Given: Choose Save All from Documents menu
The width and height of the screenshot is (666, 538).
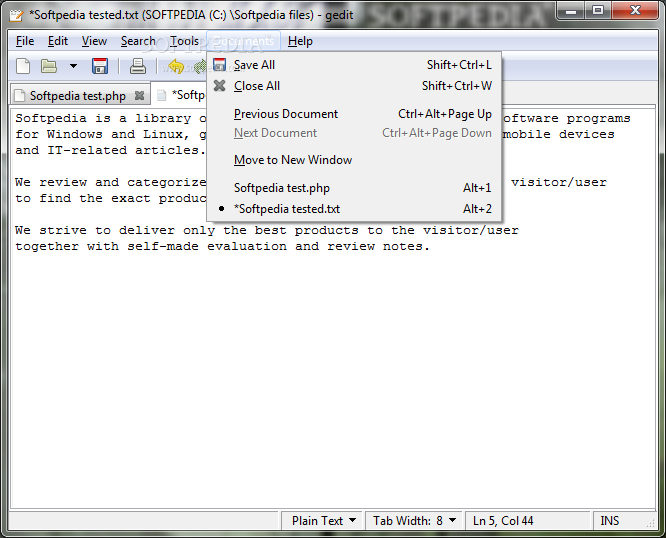Looking at the screenshot, I should (354, 65).
